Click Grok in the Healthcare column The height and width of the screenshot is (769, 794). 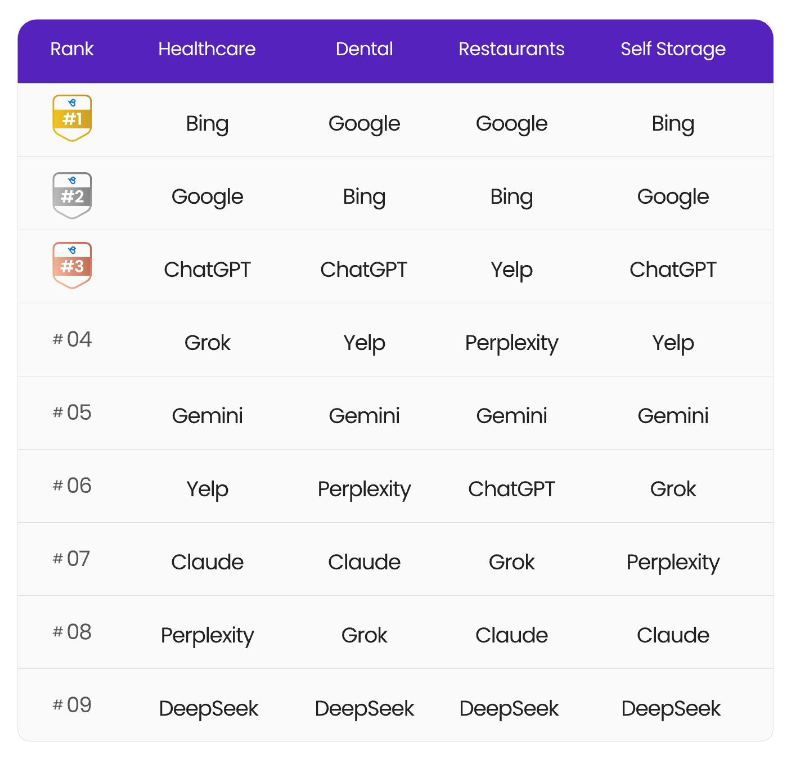(x=207, y=343)
